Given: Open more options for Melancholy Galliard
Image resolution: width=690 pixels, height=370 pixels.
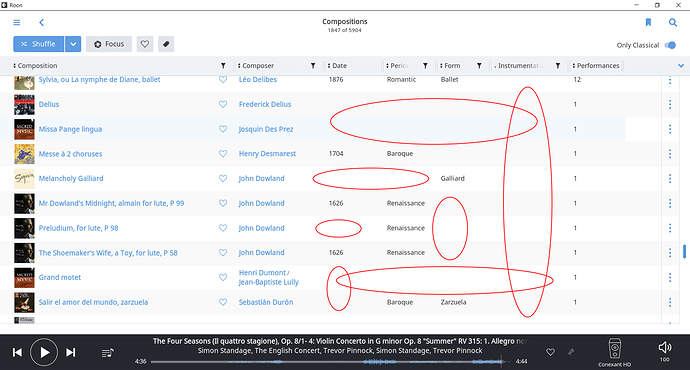Looking at the screenshot, I should click(670, 179).
